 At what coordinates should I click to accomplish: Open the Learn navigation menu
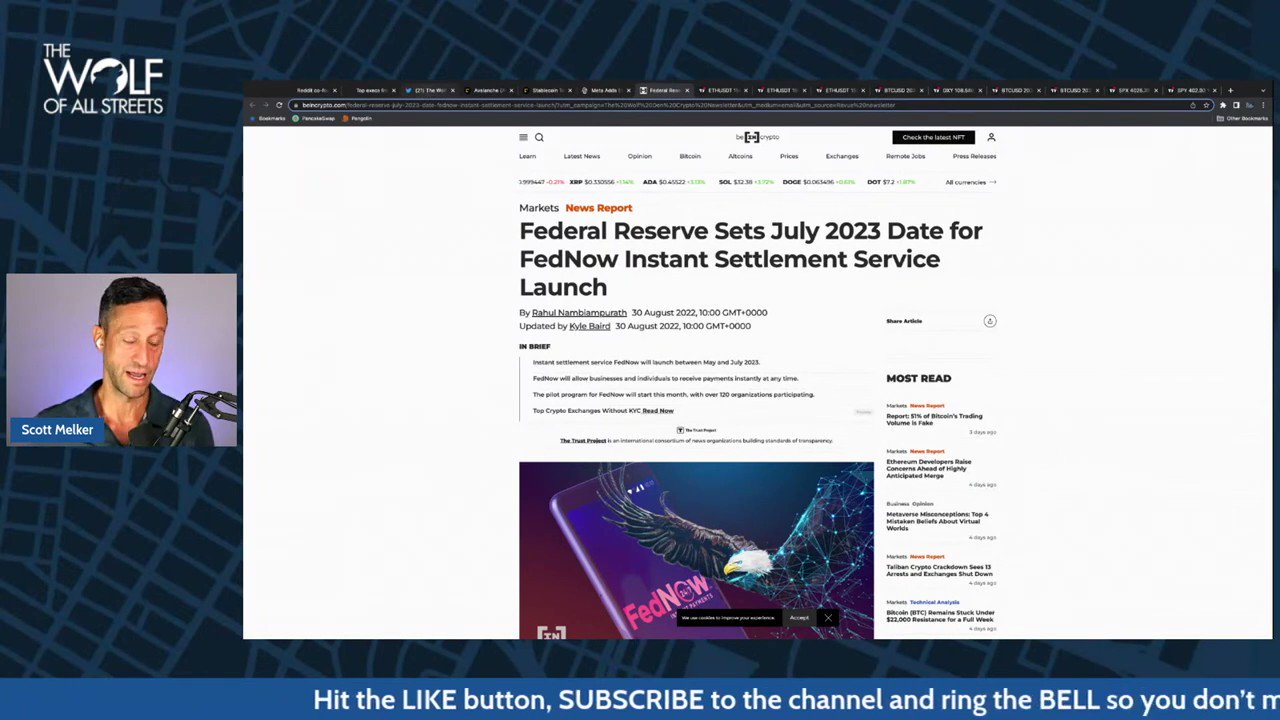(527, 156)
